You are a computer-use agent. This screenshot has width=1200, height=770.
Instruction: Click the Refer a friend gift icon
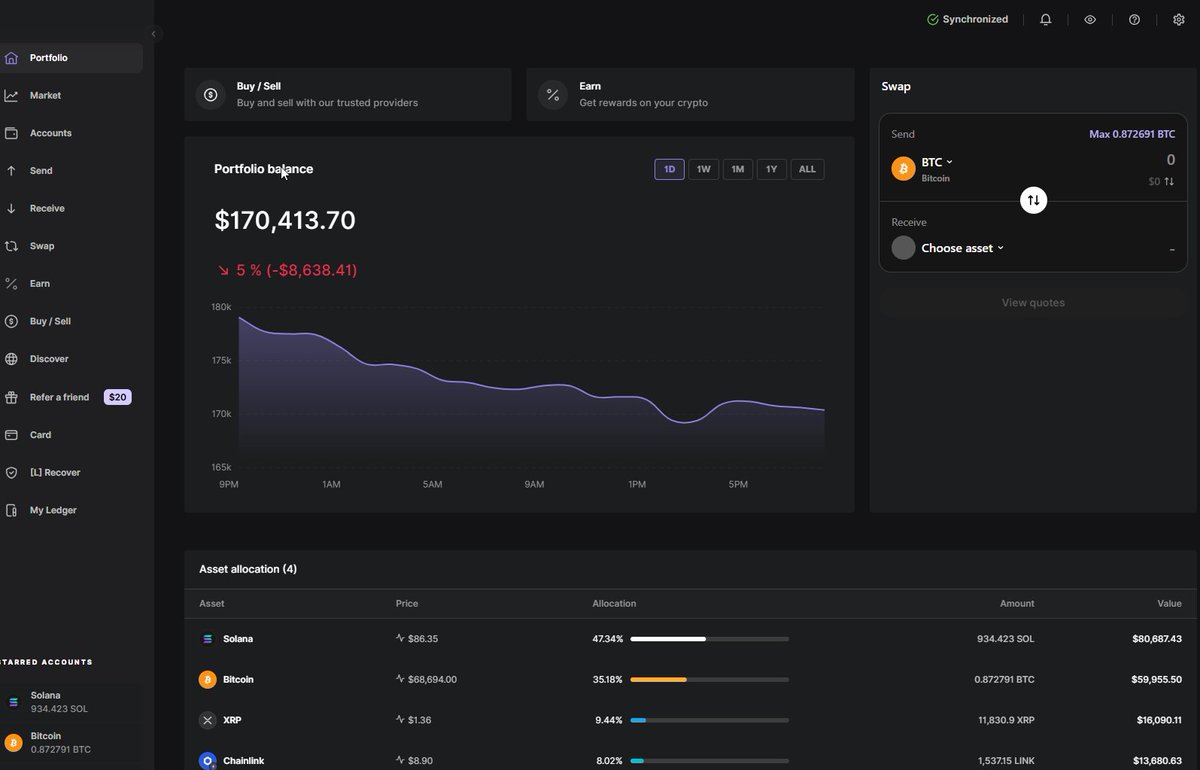click(x=11, y=397)
